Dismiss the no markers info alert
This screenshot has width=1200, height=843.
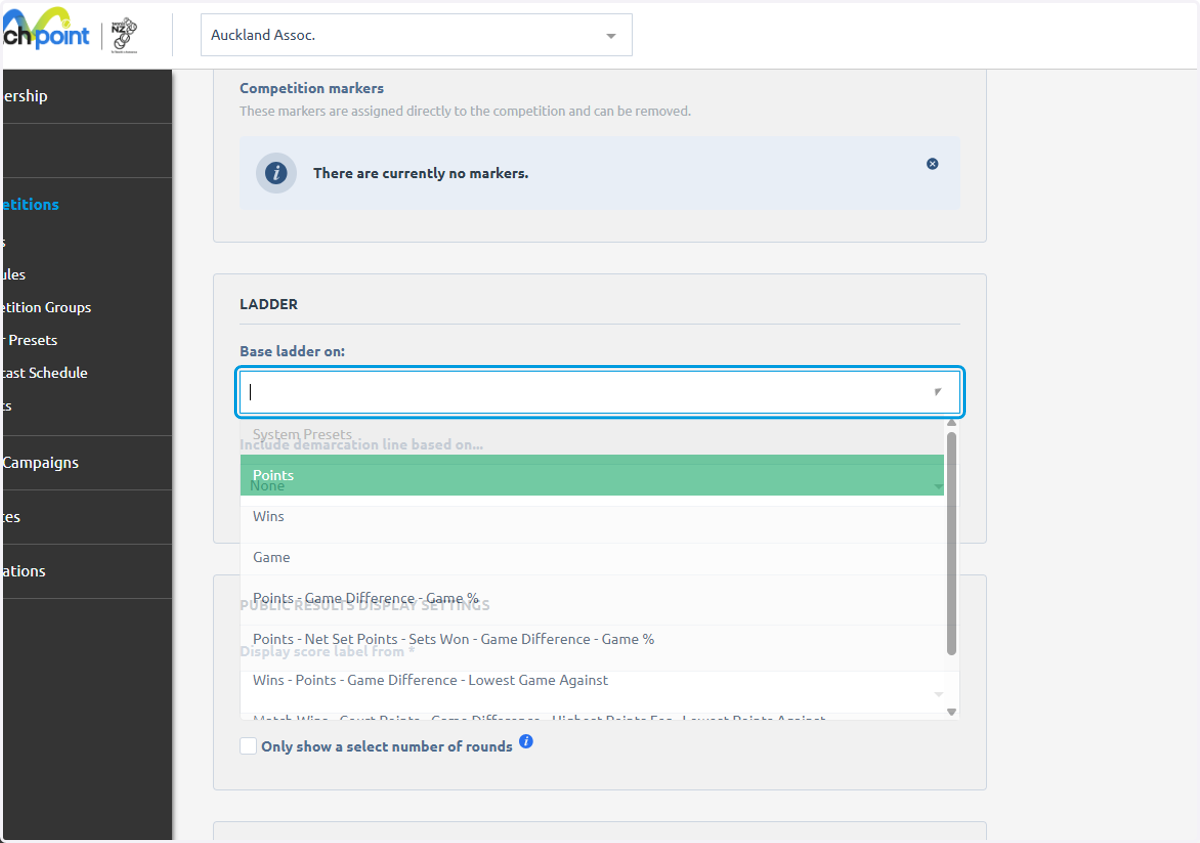click(x=932, y=164)
